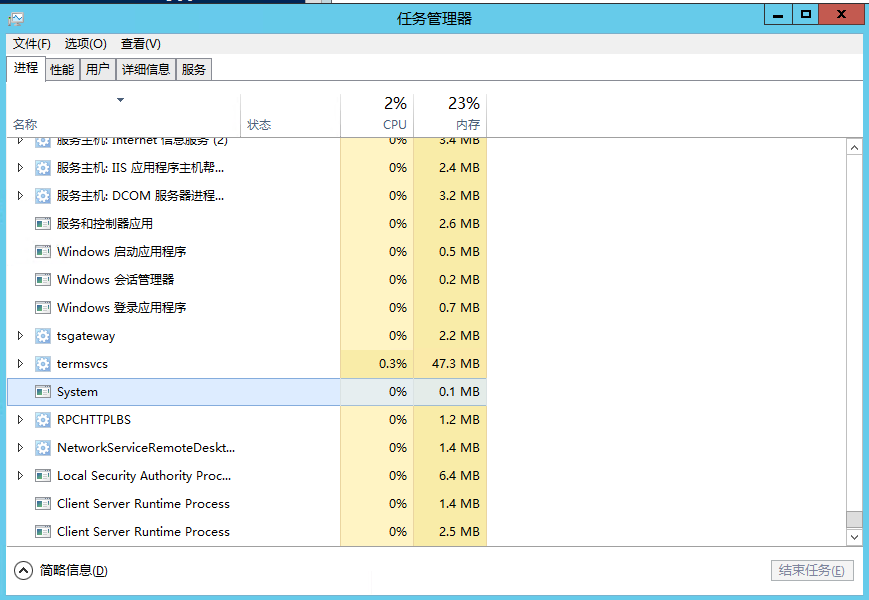The height and width of the screenshot is (600, 869).
Task: Select the Windows 会话管理器 icon
Action: (x=42, y=279)
